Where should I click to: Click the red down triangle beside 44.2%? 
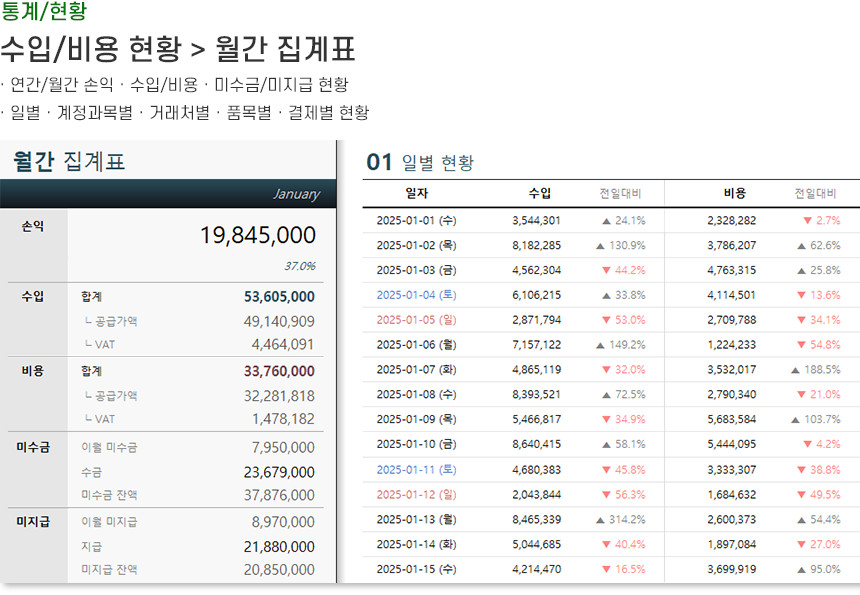[606, 270]
